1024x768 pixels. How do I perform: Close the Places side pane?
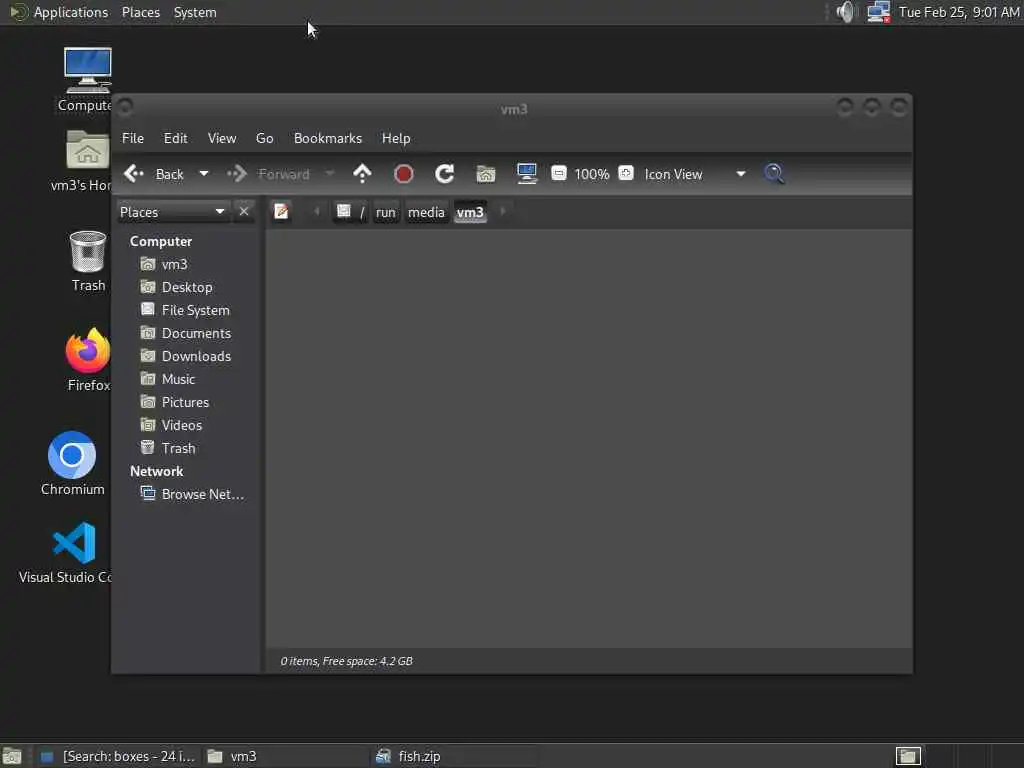244,212
